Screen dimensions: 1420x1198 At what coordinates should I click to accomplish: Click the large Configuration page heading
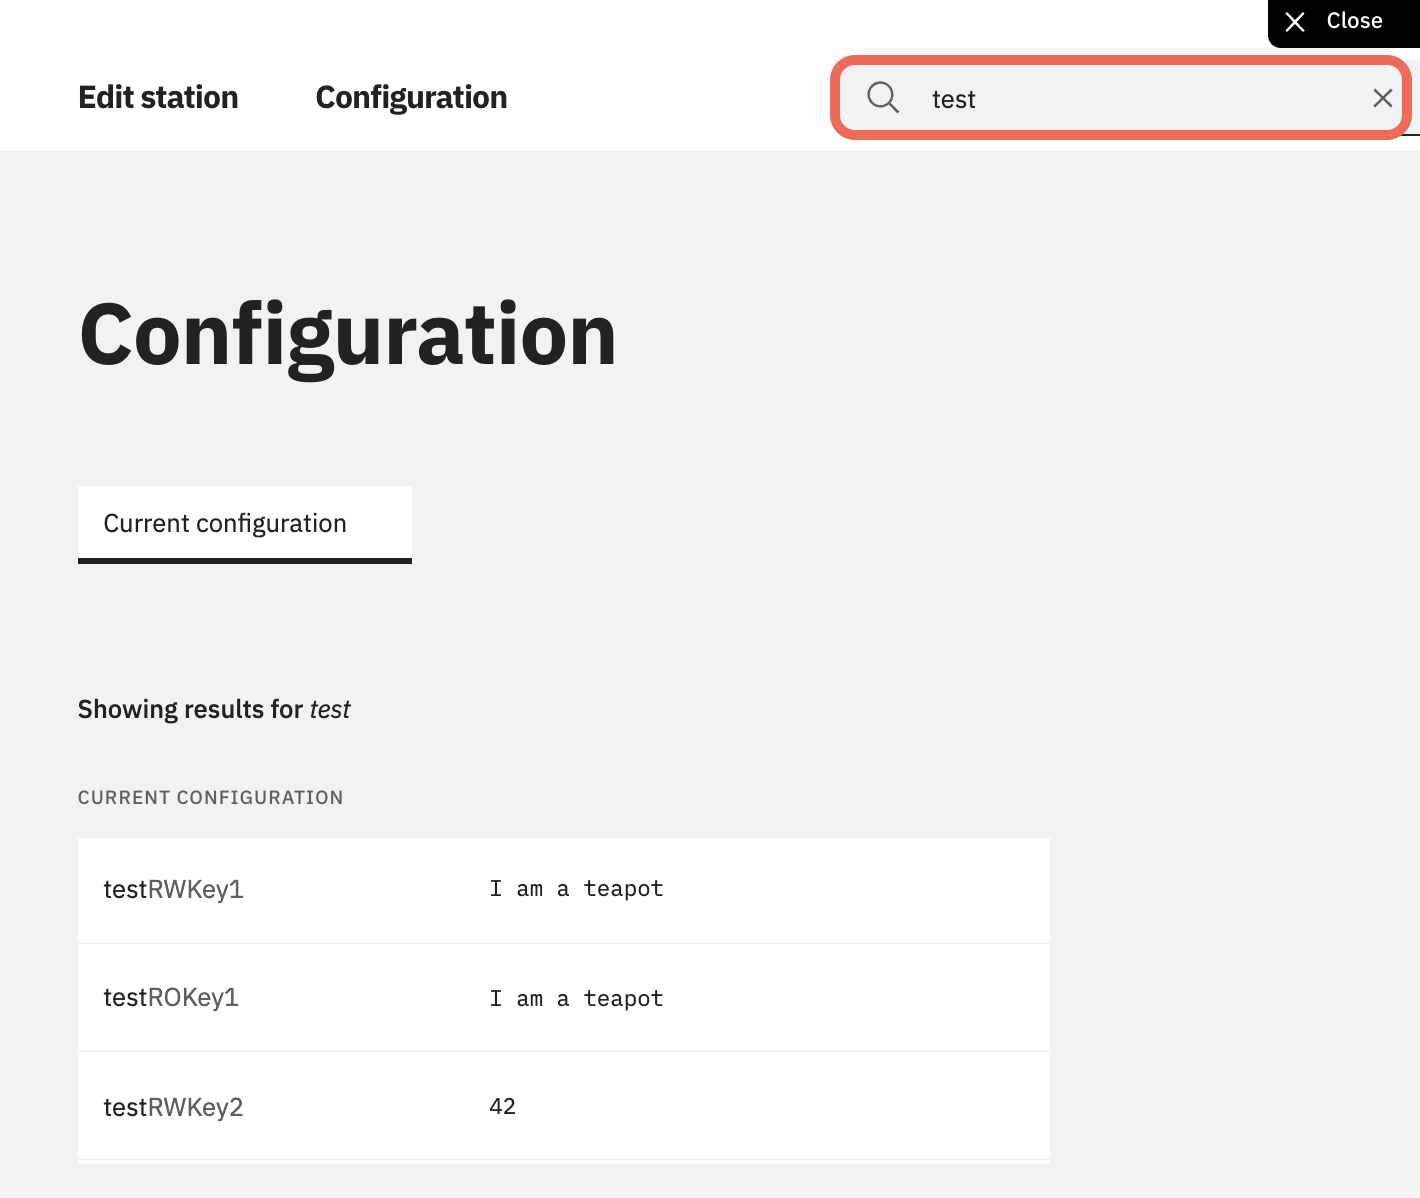(x=348, y=338)
